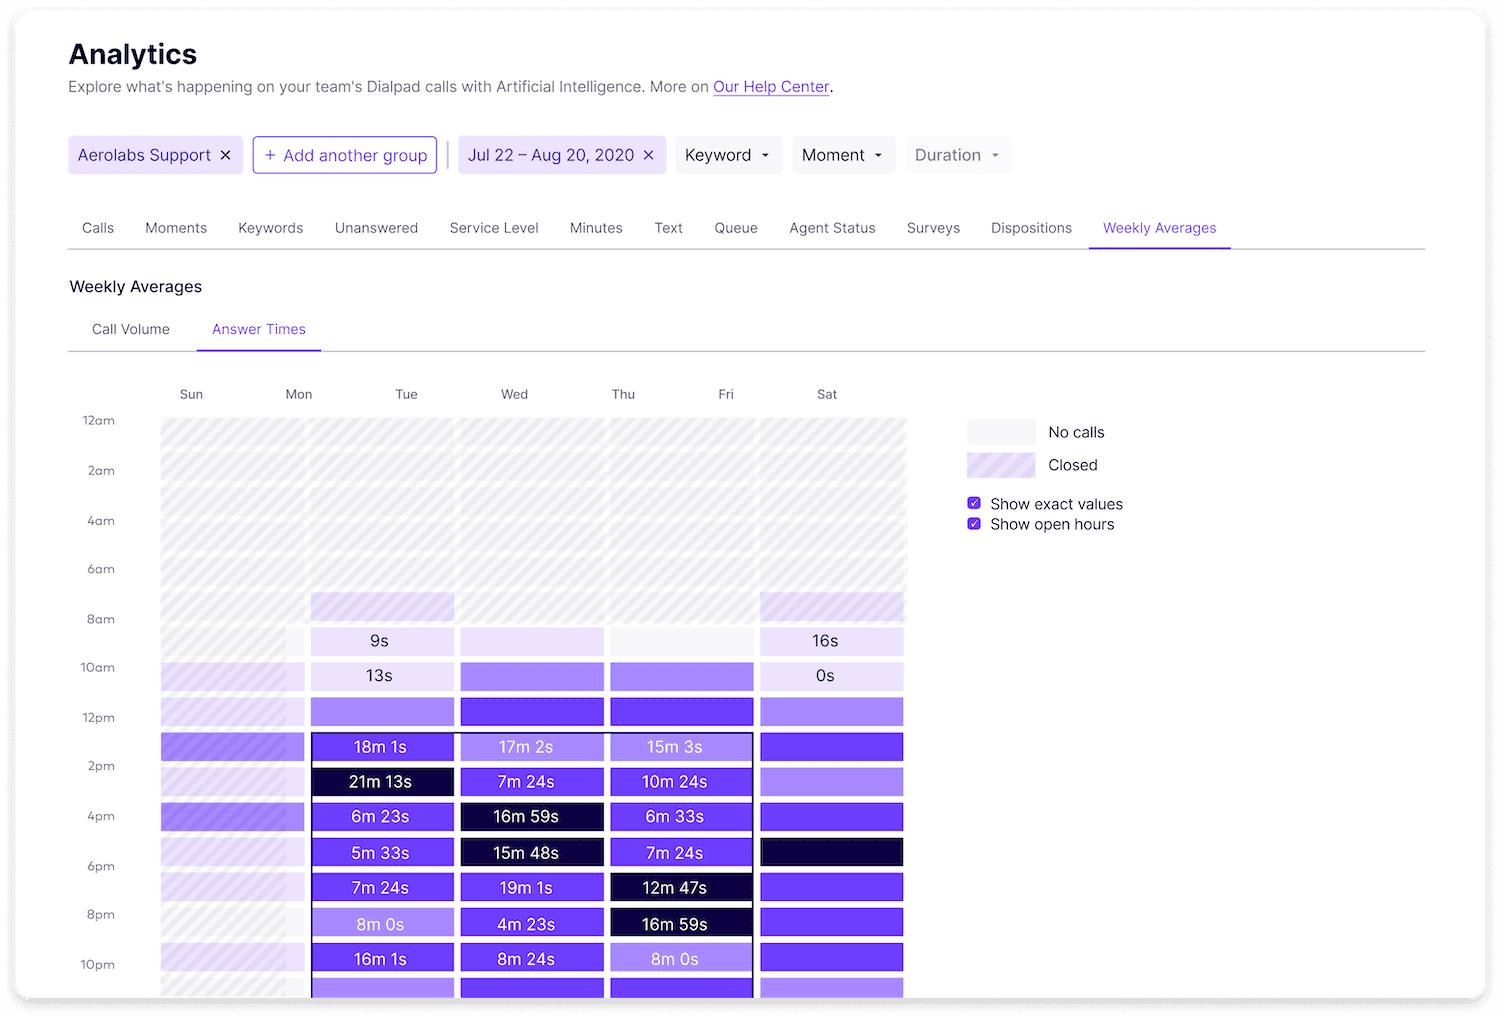Clear the Jul 22 – Aug 20 date range
The width and height of the screenshot is (1500, 1017).
click(x=648, y=155)
